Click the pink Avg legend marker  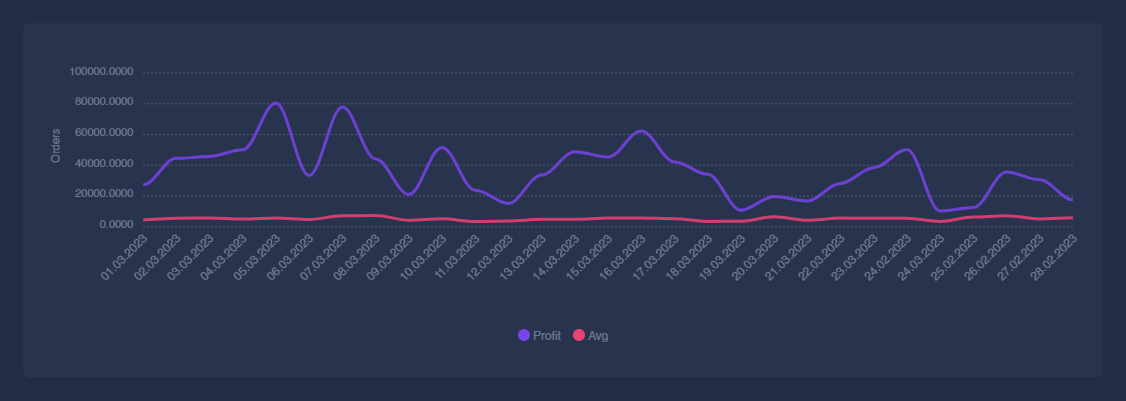(x=579, y=335)
